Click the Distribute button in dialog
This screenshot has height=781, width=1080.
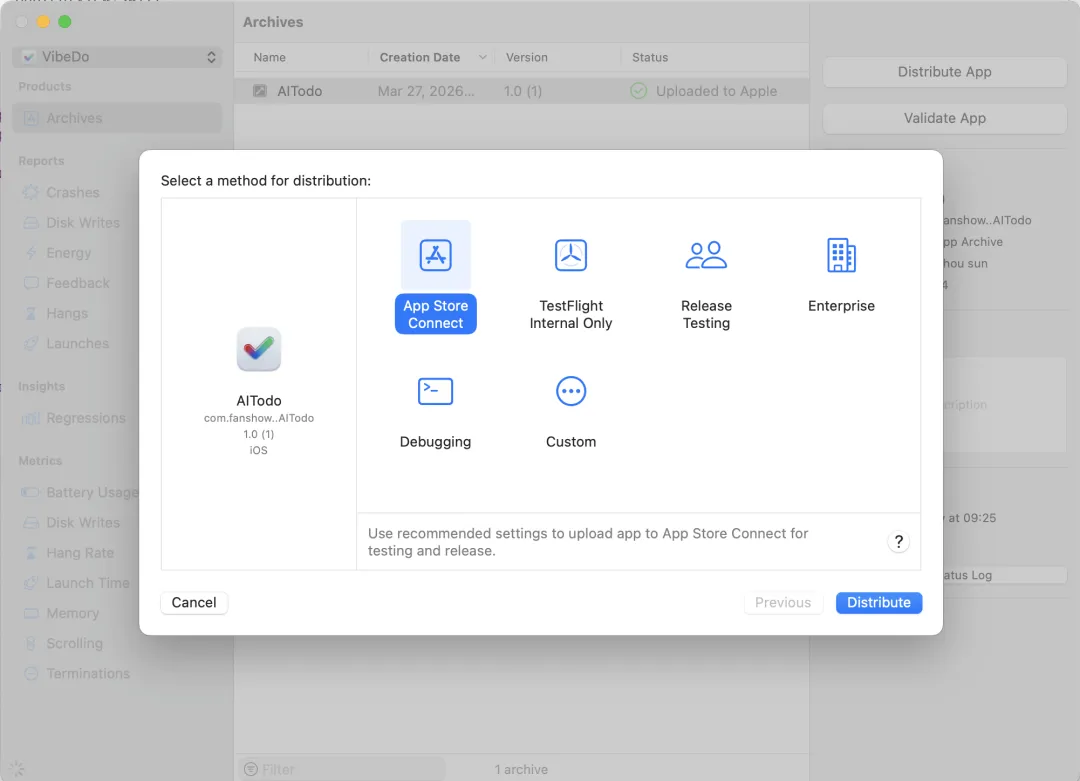click(878, 602)
